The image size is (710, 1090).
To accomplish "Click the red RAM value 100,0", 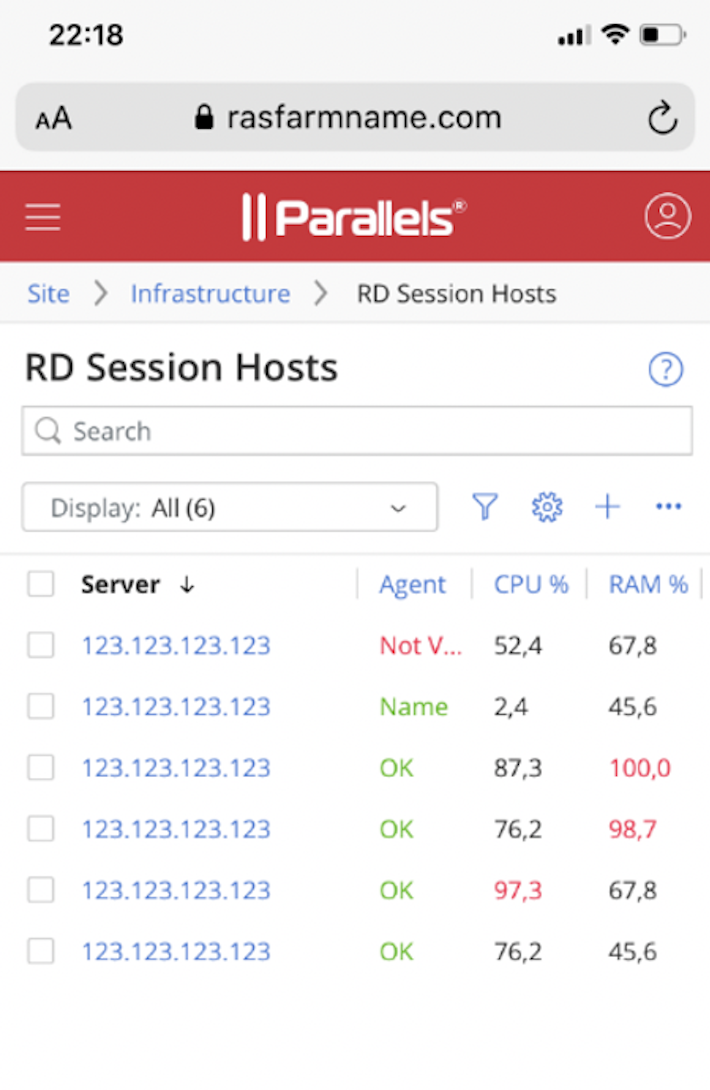I will (640, 768).
